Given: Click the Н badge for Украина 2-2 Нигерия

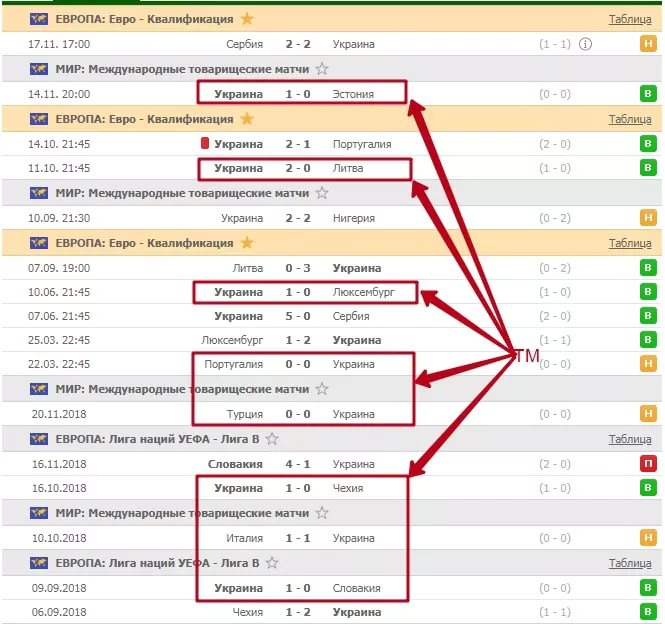Looking at the screenshot, I should click(648, 218).
